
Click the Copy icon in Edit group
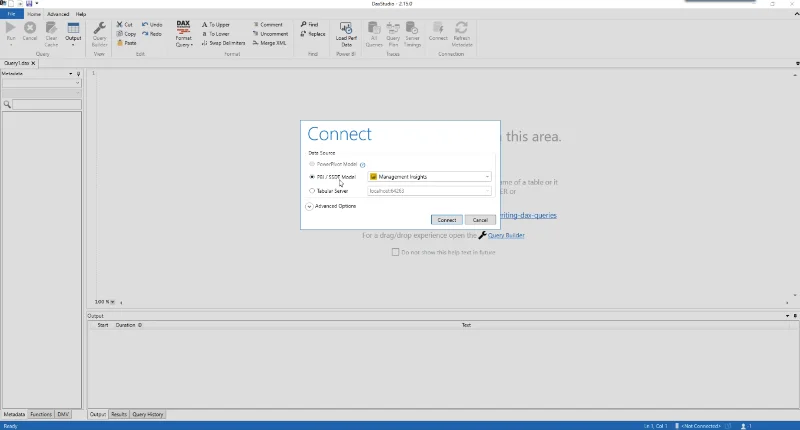[x=119, y=34]
